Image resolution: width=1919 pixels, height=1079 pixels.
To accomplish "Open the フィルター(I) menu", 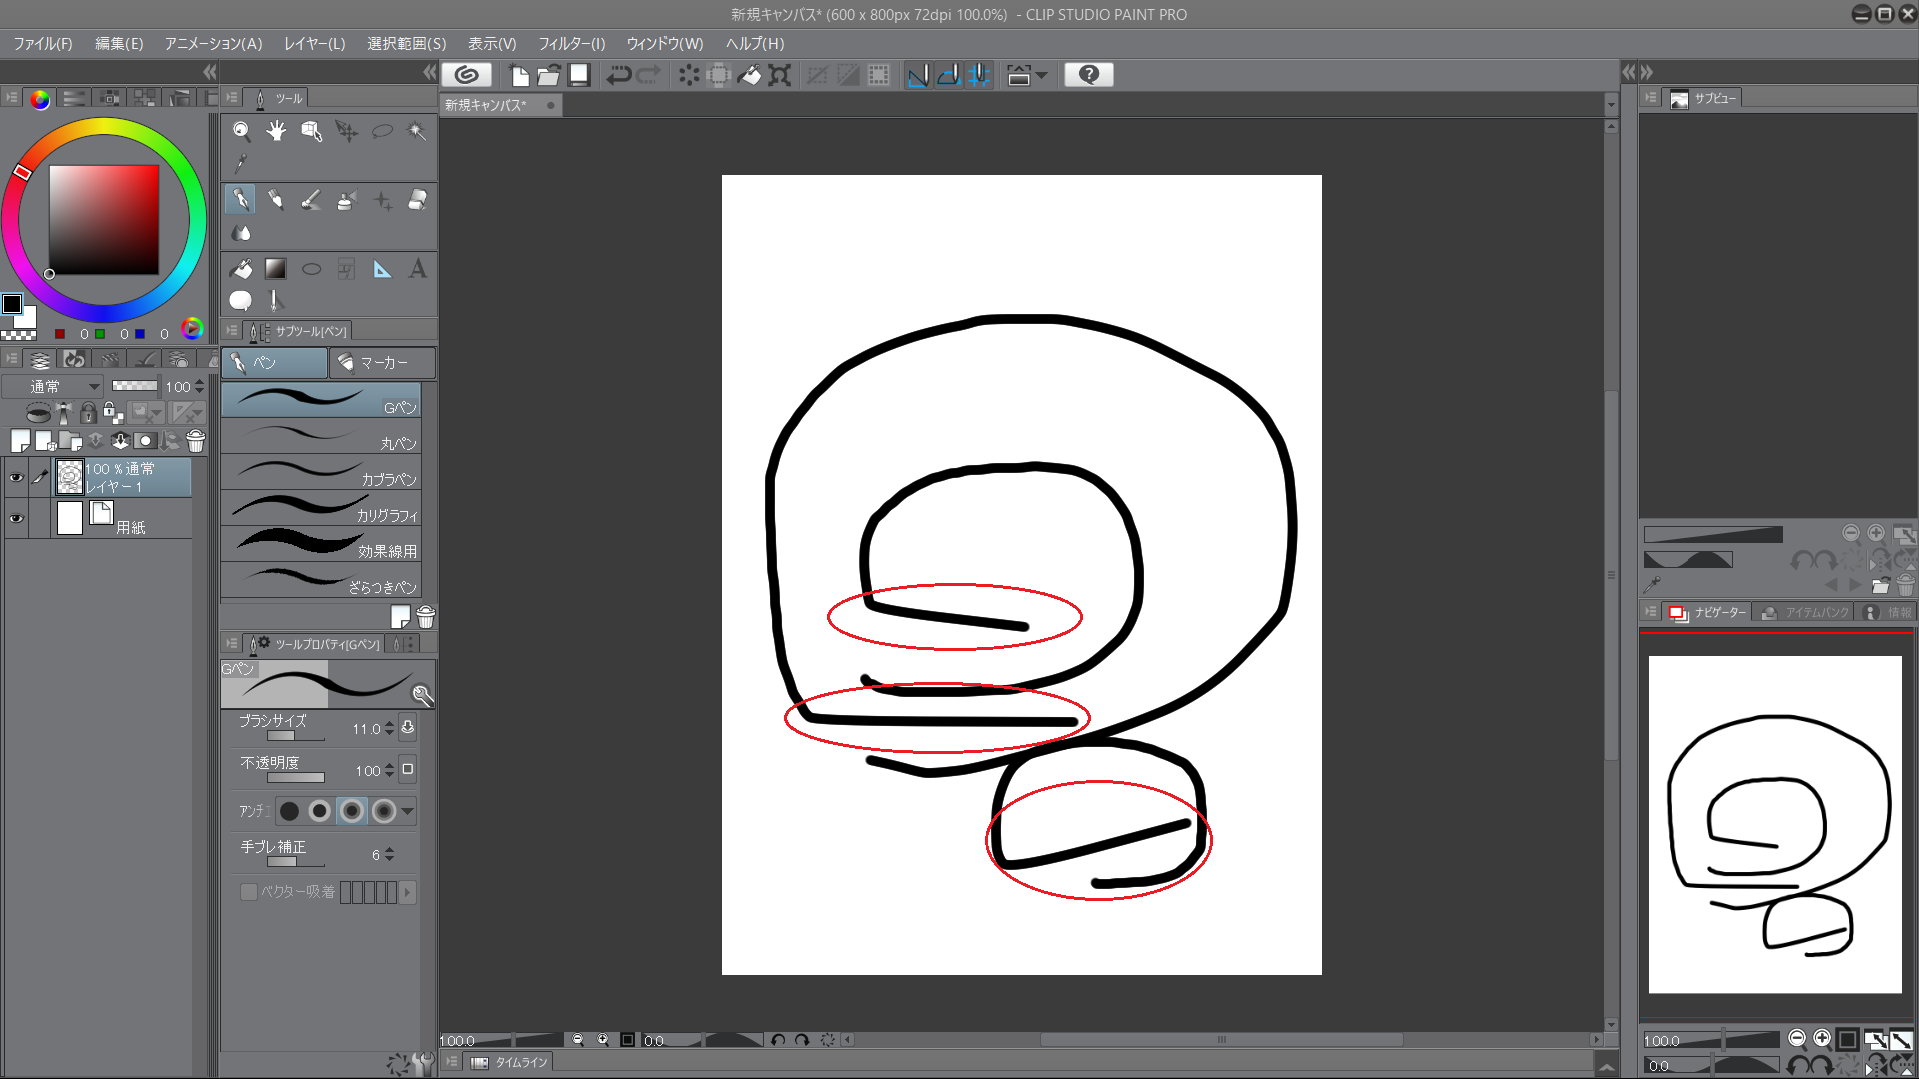I will coord(571,44).
